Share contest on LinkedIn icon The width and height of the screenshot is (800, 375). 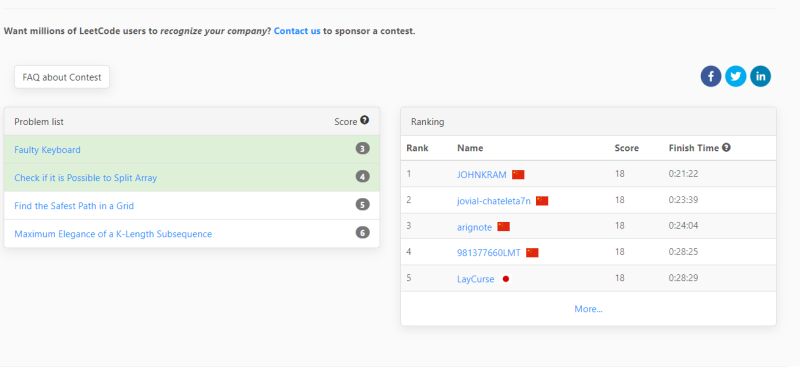point(761,77)
